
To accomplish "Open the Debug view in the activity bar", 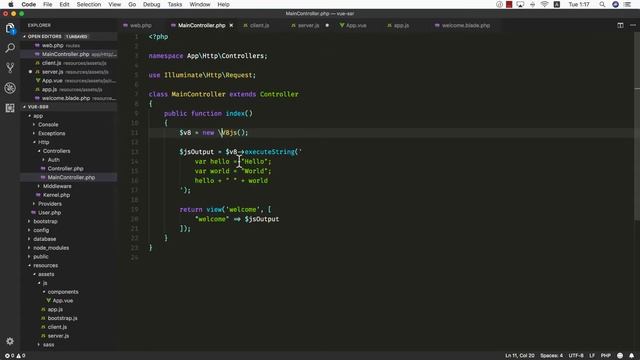I will (10, 88).
